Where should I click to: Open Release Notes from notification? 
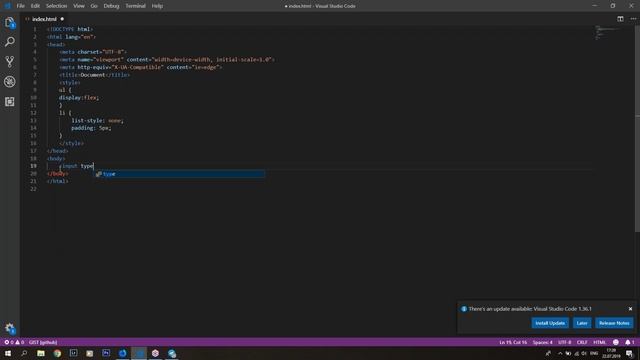pos(614,323)
